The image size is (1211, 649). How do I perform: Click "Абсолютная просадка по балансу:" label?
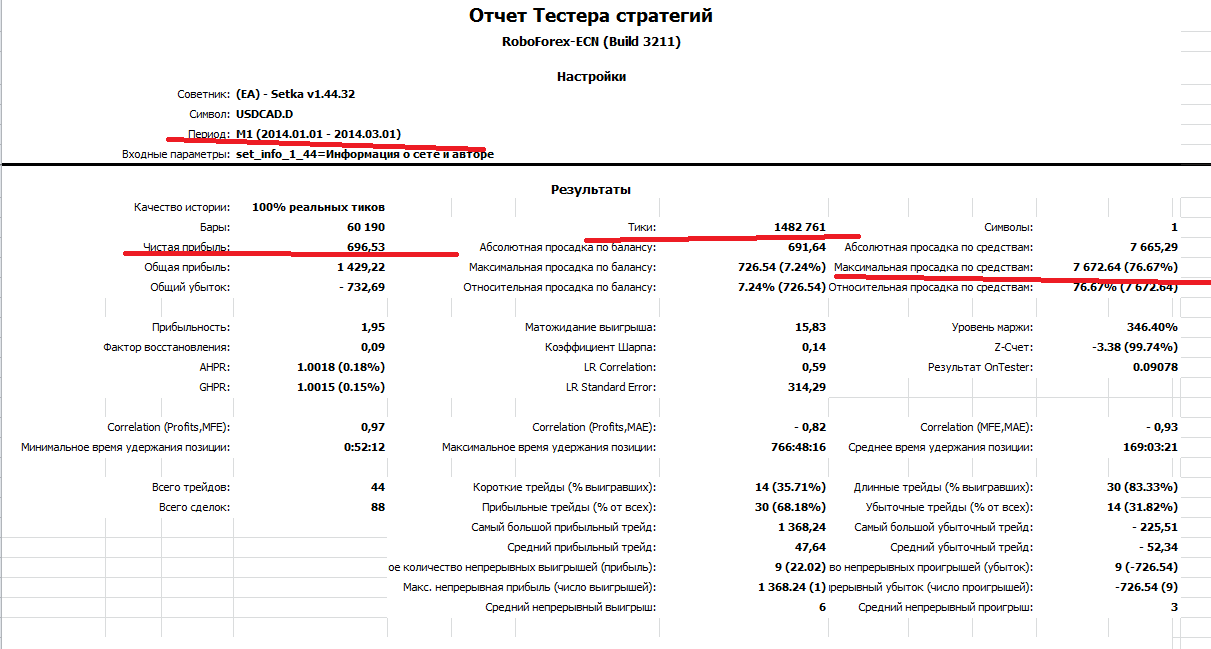point(568,247)
